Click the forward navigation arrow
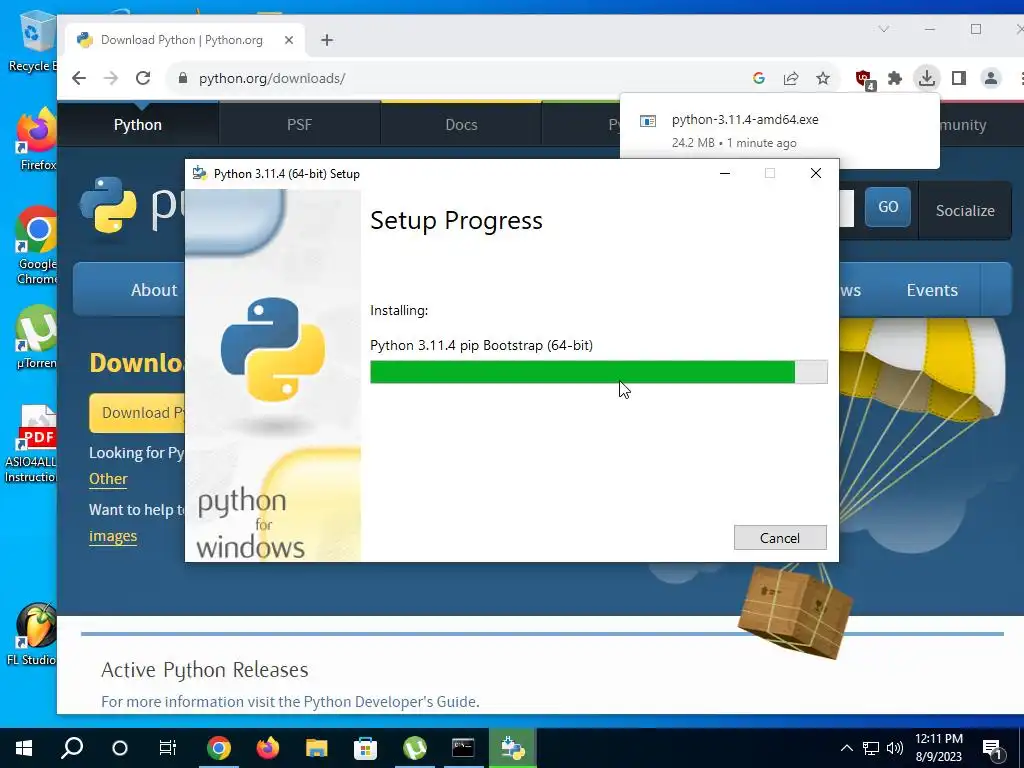Viewport: 1024px width, 768px height. (111, 78)
